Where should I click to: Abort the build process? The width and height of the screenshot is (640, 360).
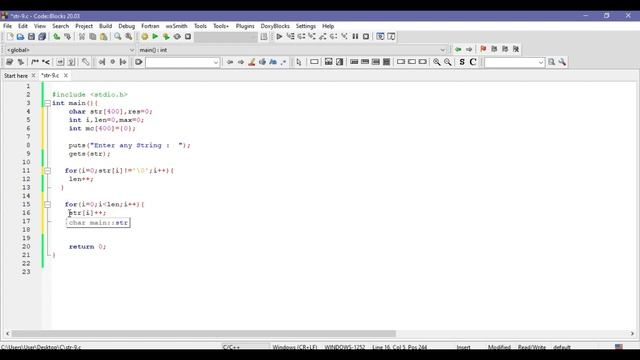click(188, 37)
